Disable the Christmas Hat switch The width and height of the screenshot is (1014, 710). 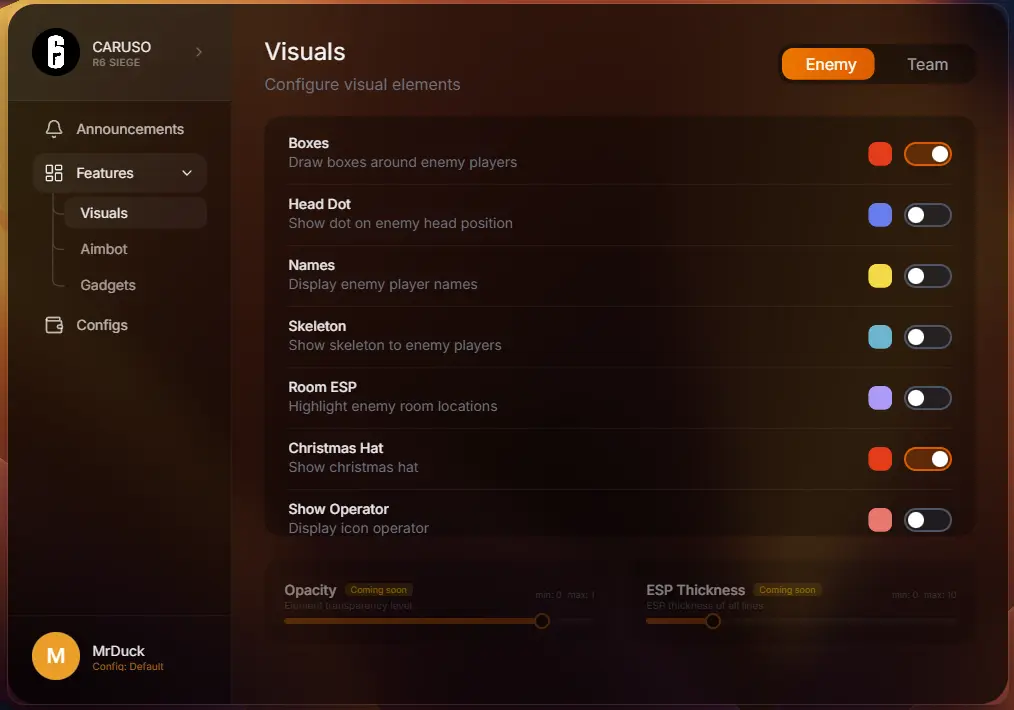[927, 459]
